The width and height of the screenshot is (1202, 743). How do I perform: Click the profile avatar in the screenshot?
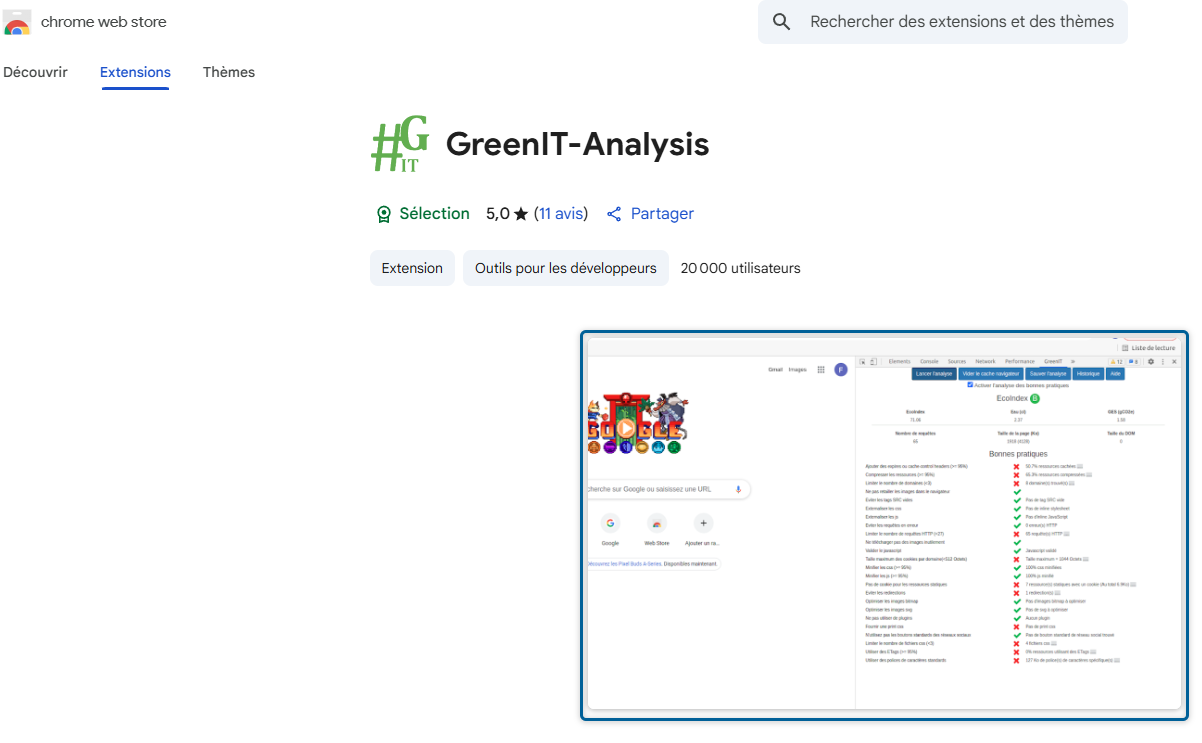coord(840,370)
